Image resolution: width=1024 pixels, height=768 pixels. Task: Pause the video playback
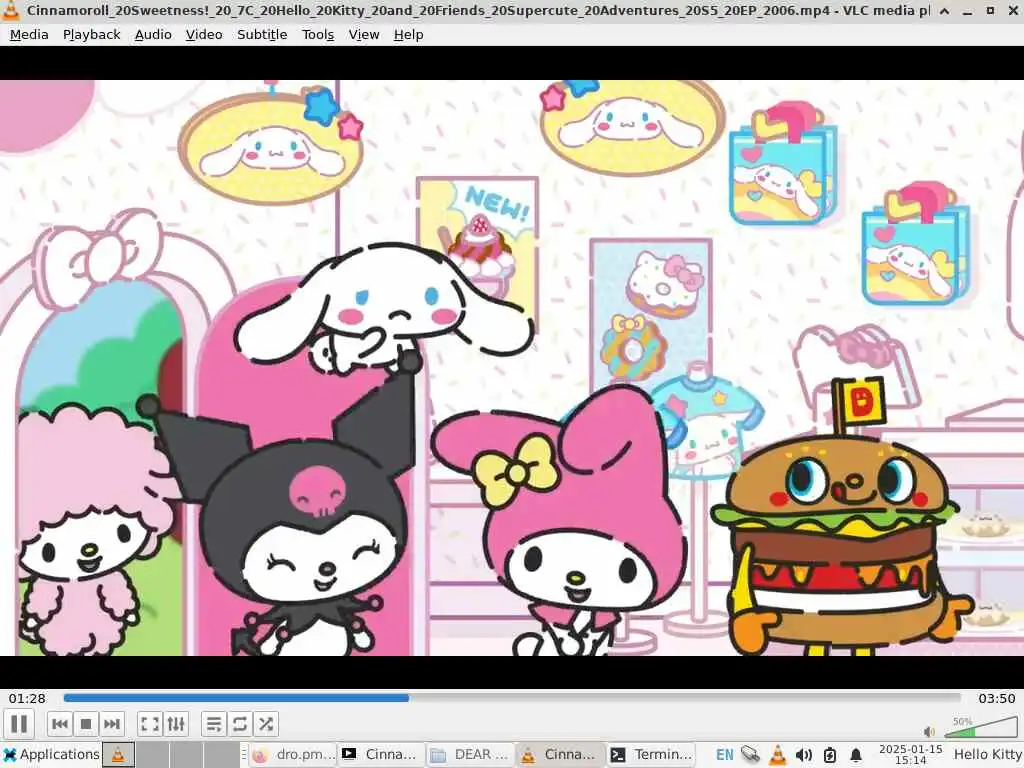(x=19, y=724)
